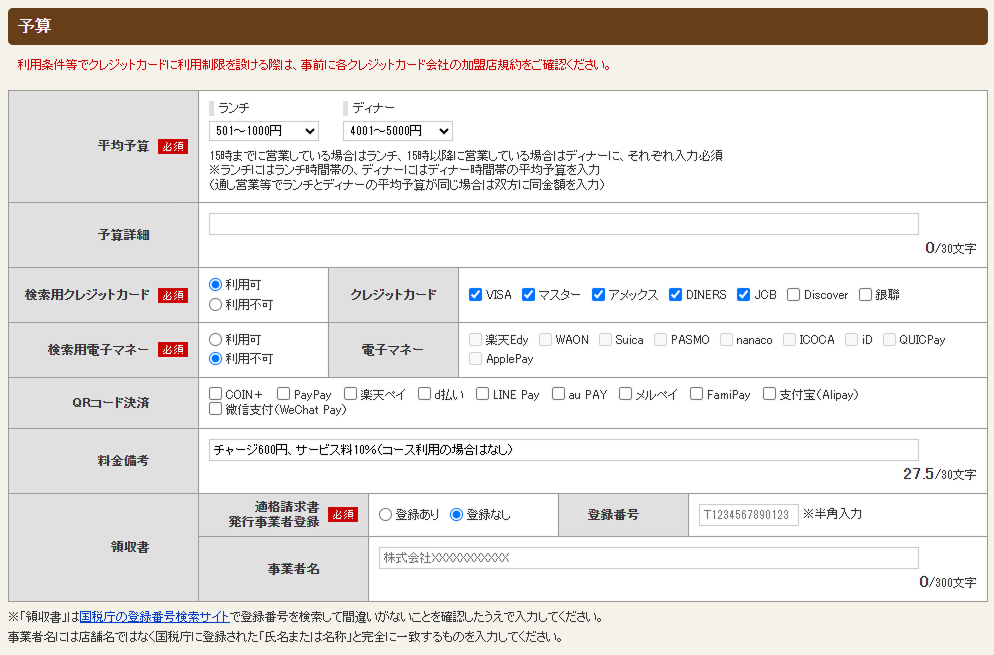
Task: Check the 楽天ペイ checkbox
Action: tap(351, 394)
